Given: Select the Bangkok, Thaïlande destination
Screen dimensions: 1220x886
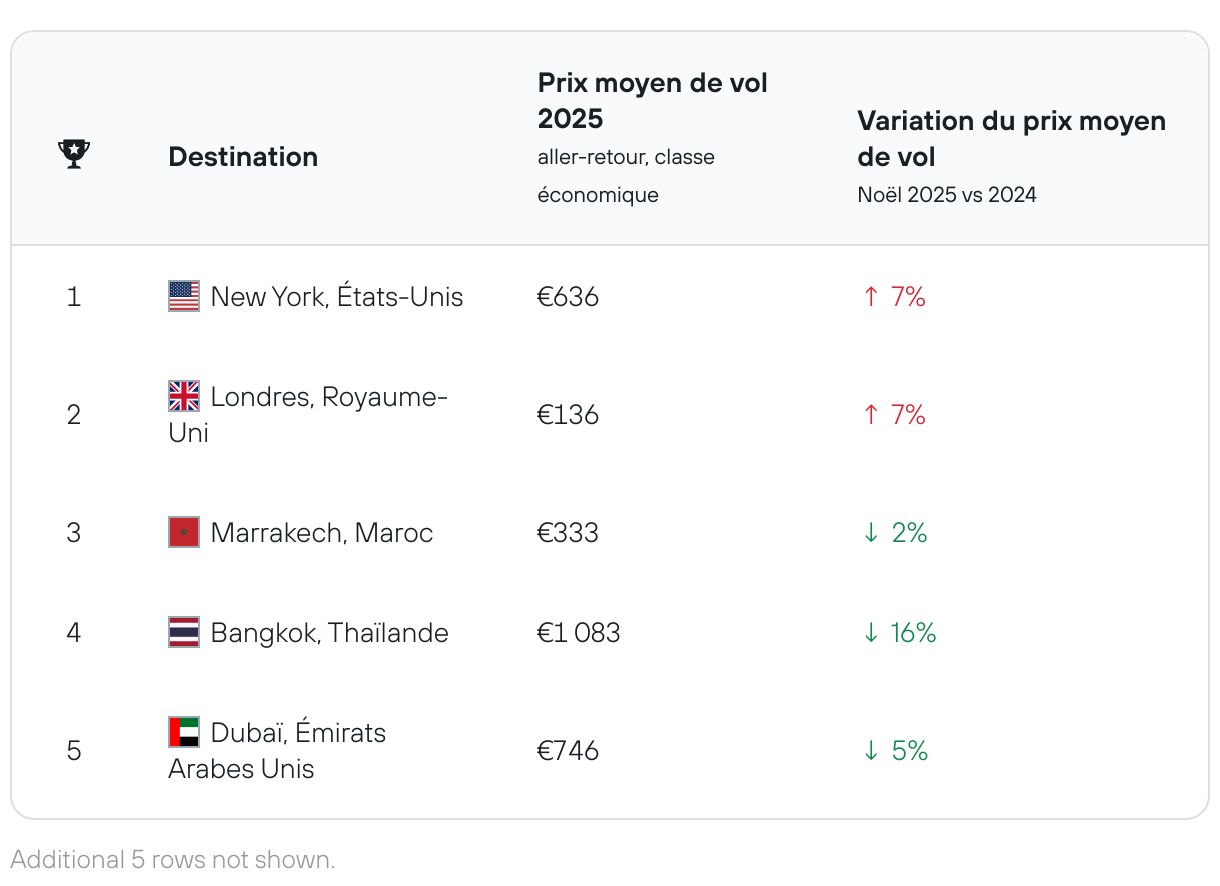Looking at the screenshot, I should (x=329, y=633).
